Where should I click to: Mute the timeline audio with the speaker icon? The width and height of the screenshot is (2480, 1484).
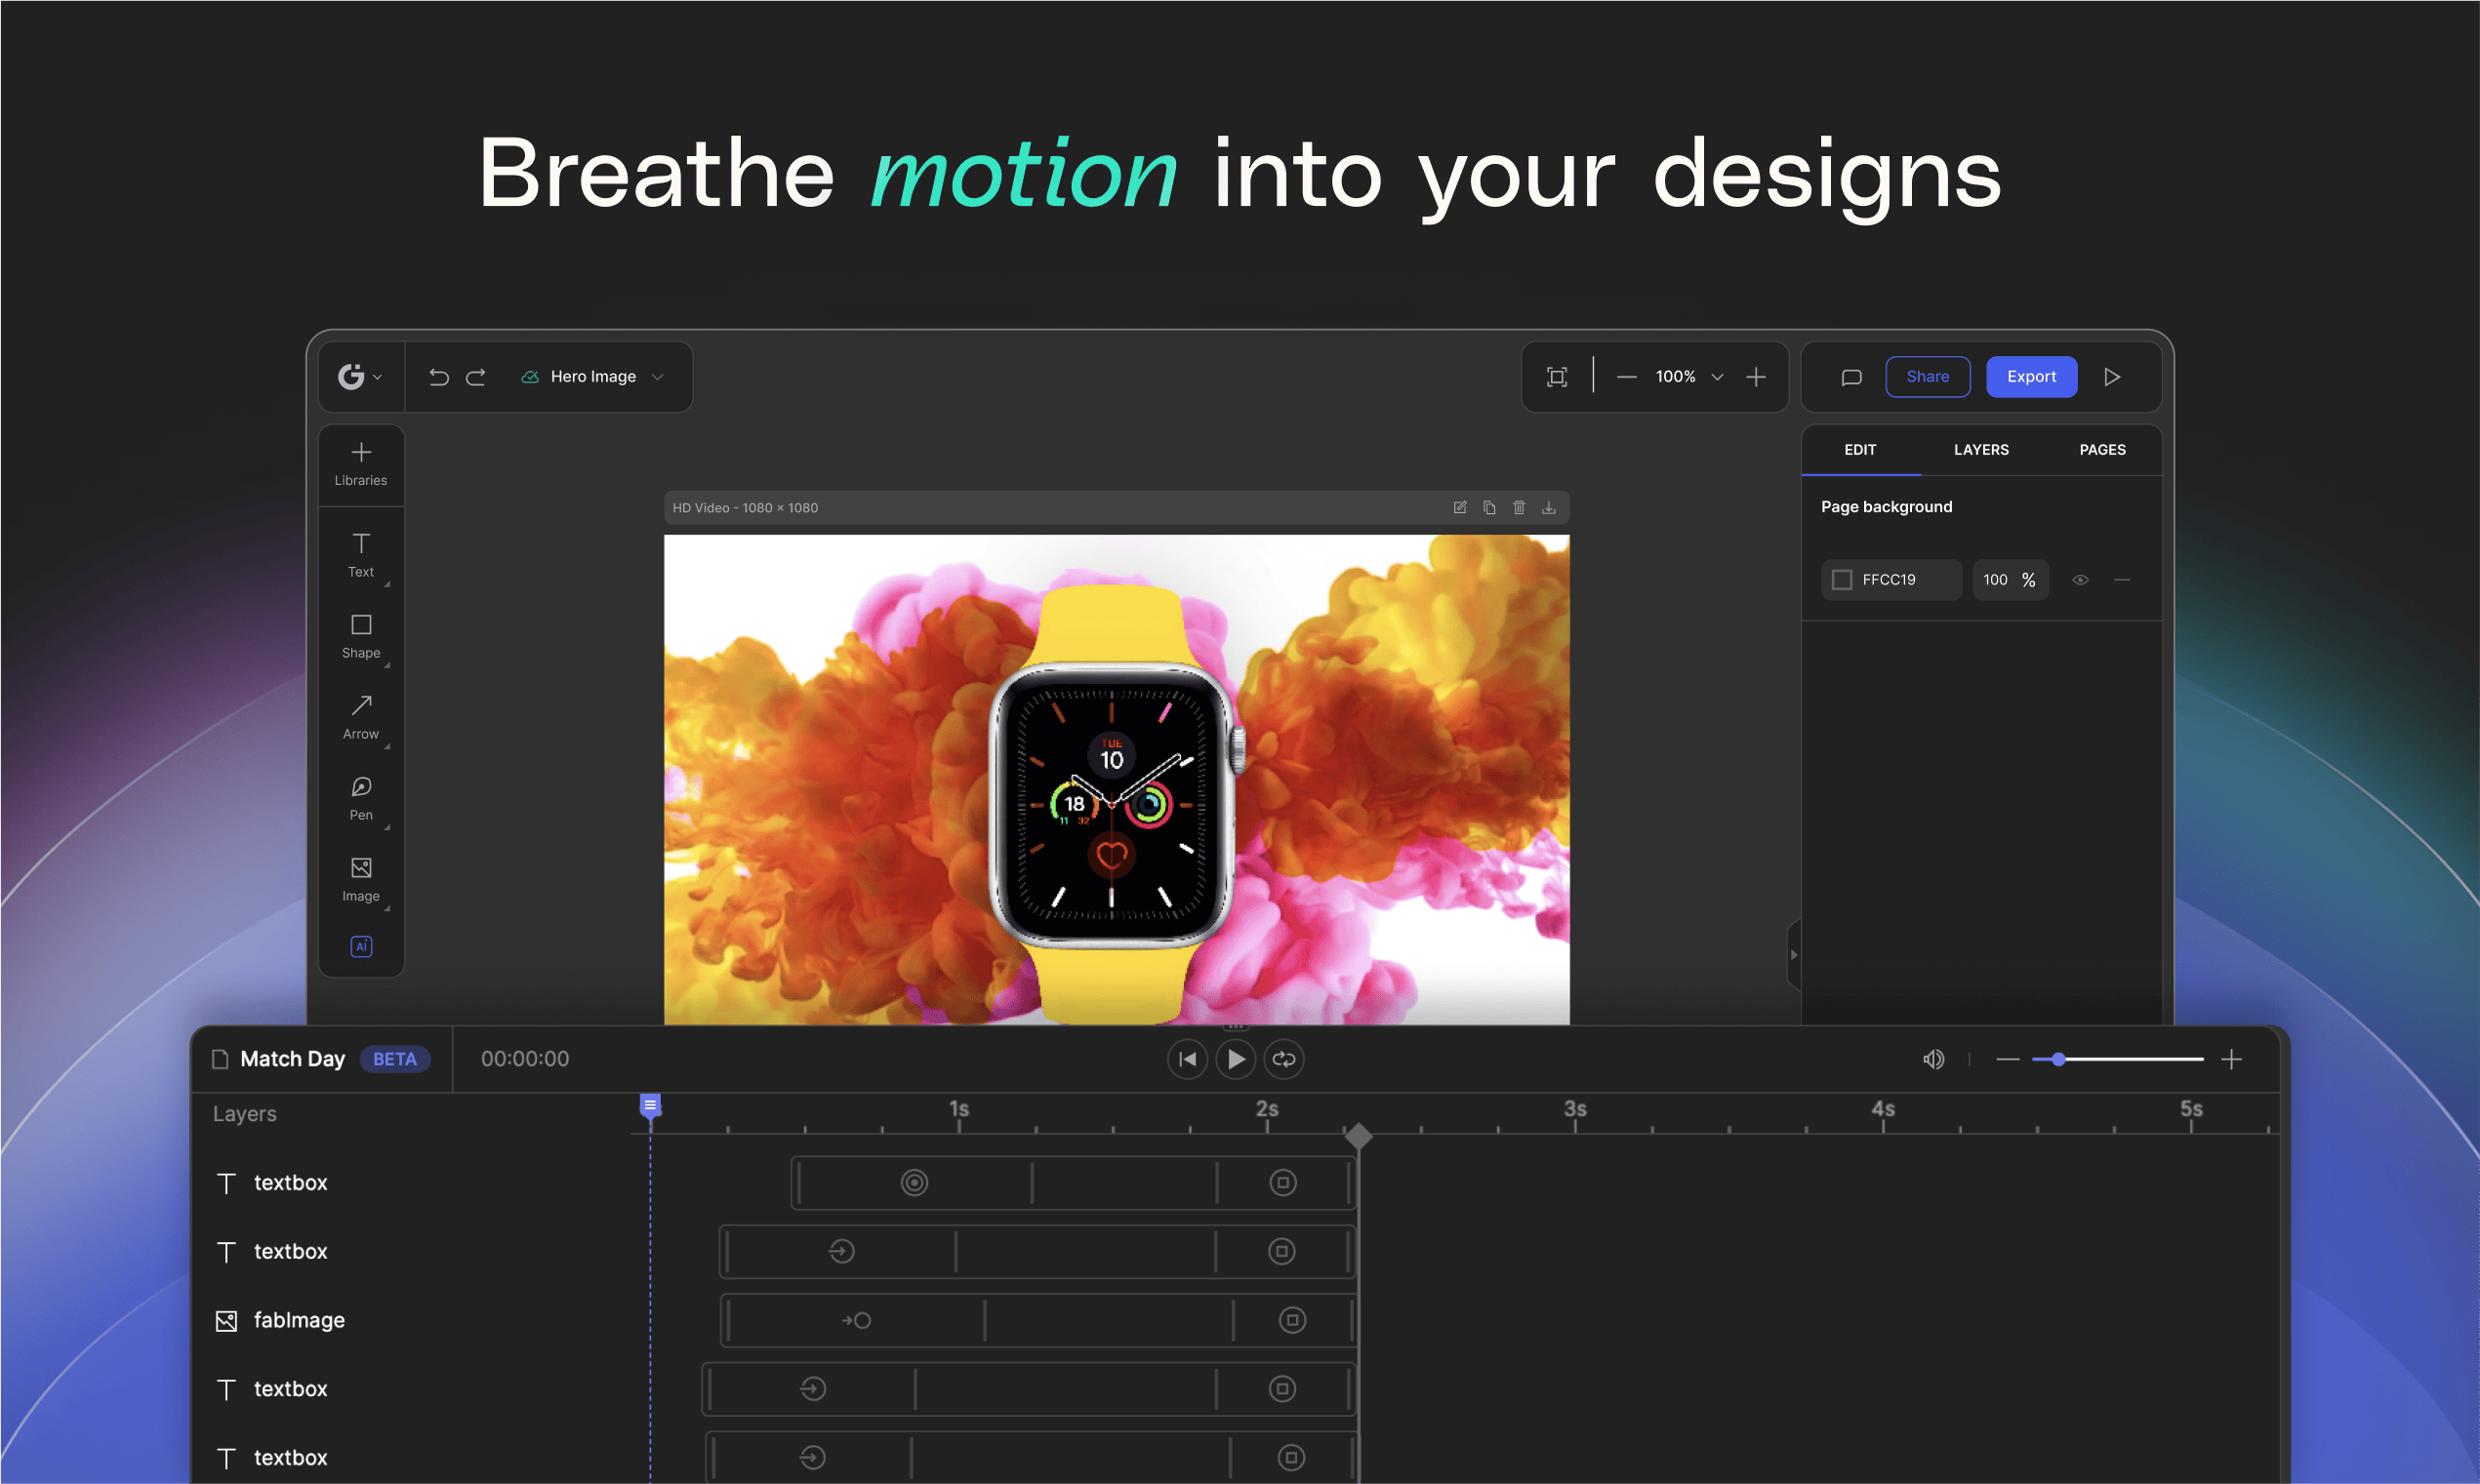(1934, 1059)
